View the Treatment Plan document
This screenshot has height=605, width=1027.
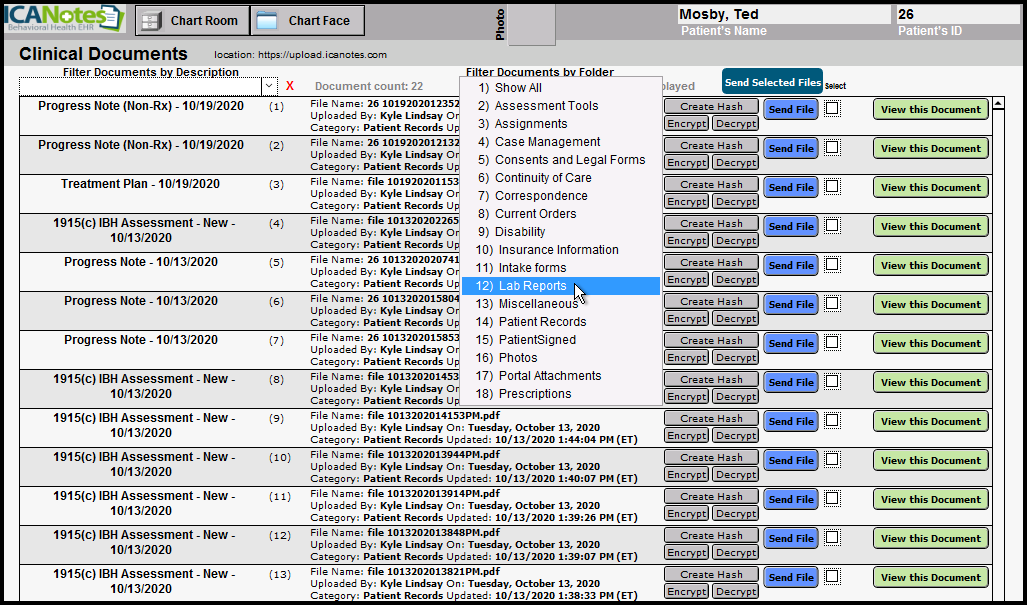pos(930,187)
